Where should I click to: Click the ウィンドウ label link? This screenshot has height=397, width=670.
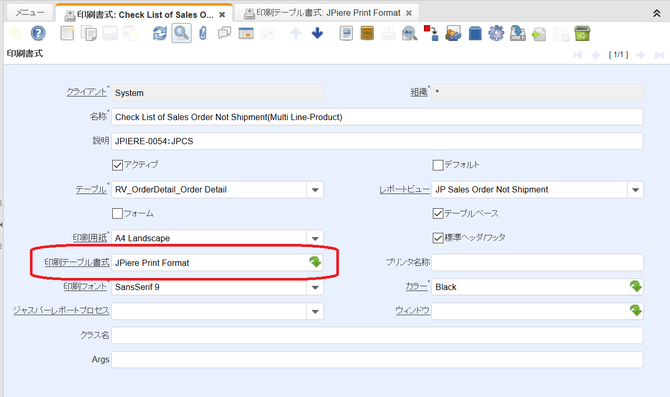[x=412, y=311]
